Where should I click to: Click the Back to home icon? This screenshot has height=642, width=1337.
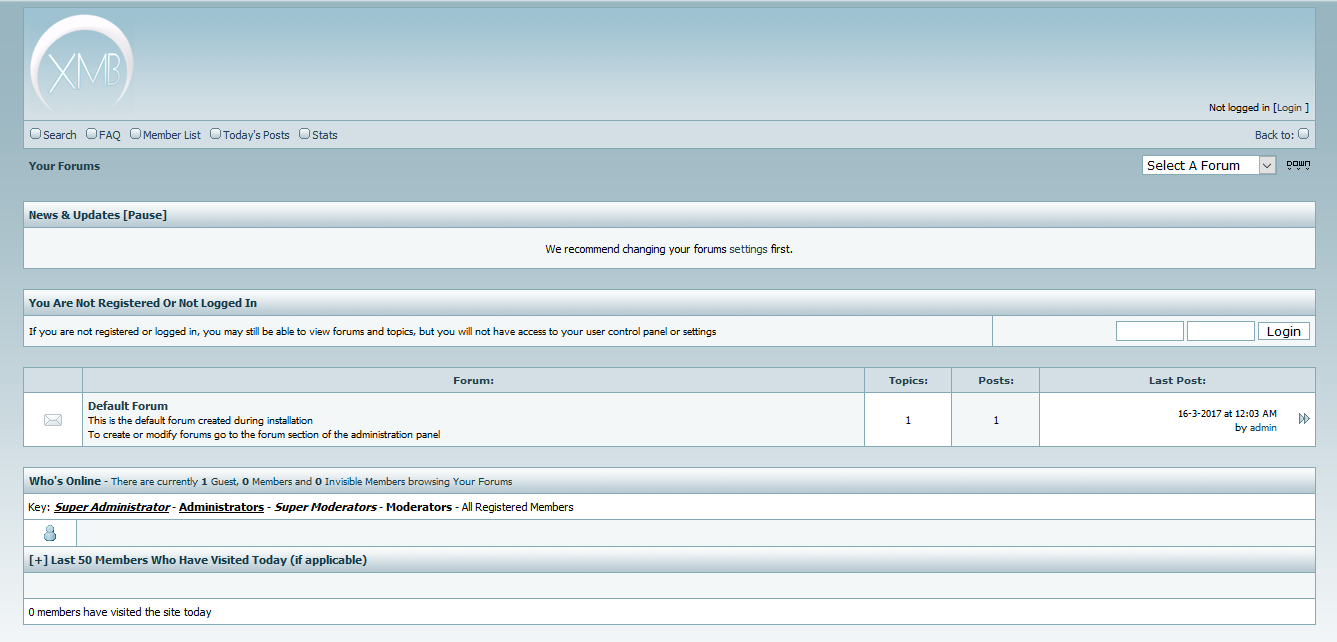pyautogui.click(x=1305, y=133)
